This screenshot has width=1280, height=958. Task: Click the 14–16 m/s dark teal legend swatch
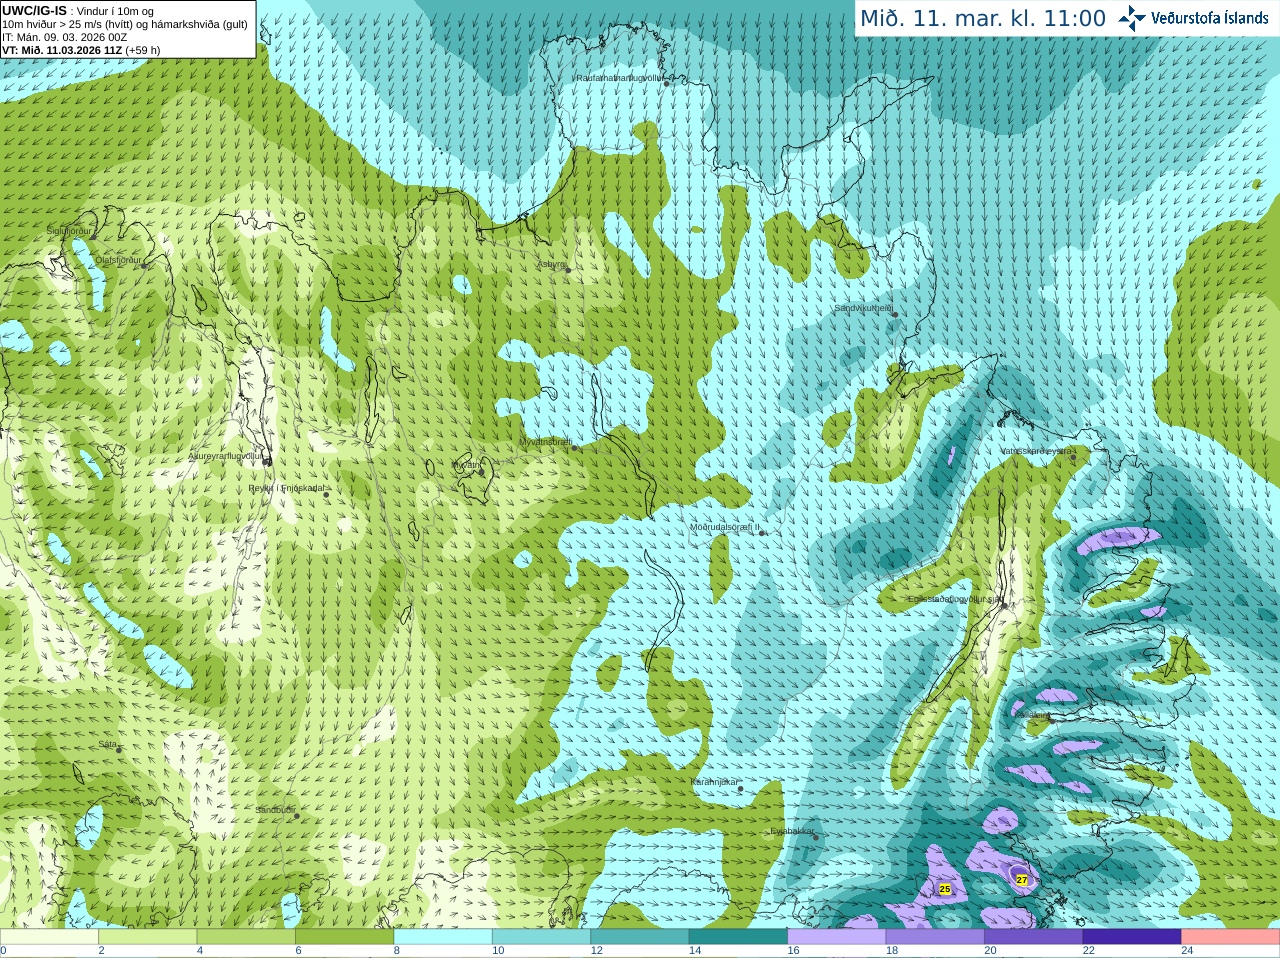click(738, 937)
